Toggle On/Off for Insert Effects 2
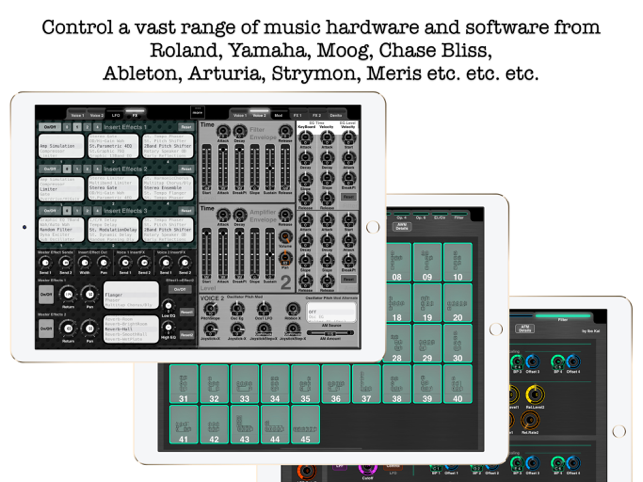 [50, 169]
